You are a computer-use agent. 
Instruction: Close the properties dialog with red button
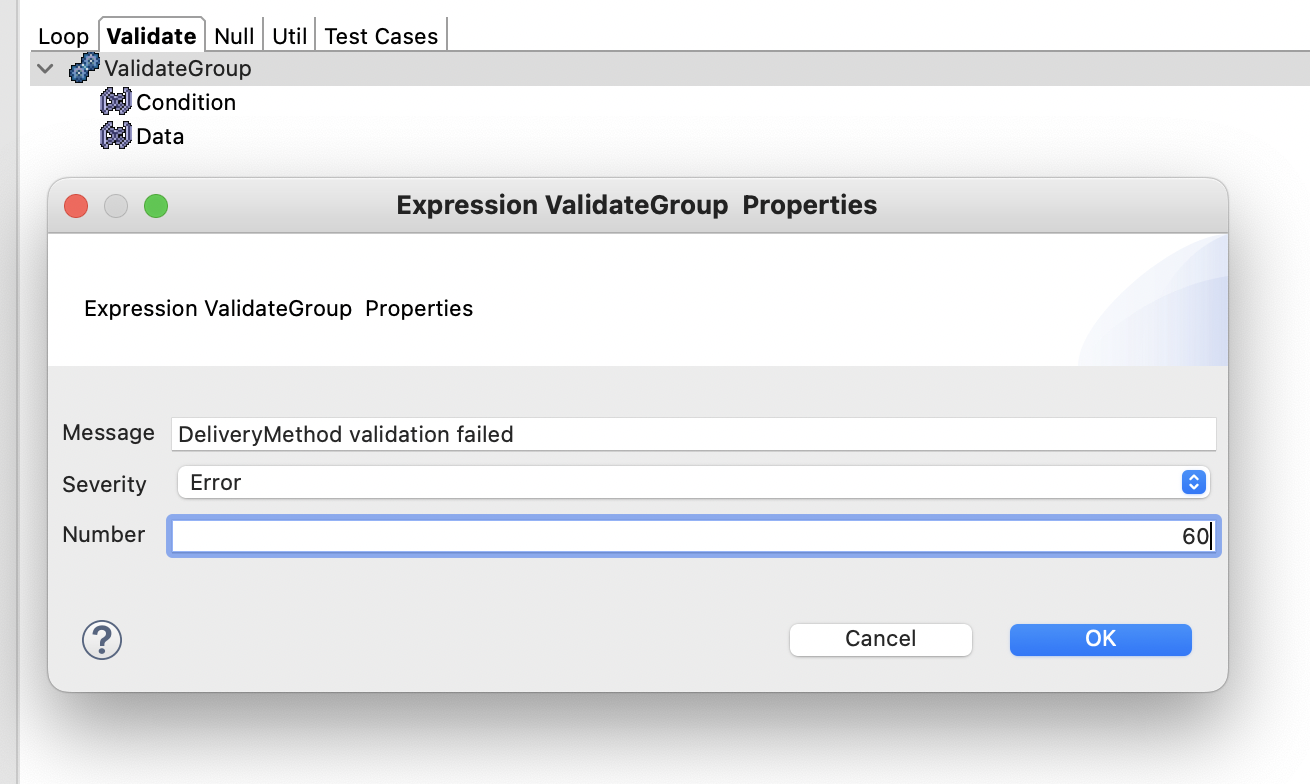pyautogui.click(x=76, y=206)
